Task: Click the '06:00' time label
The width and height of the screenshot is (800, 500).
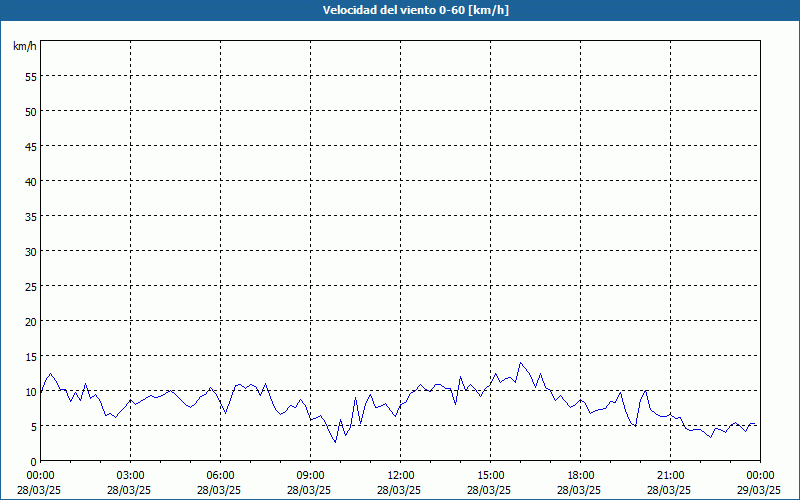Action: tap(220, 476)
